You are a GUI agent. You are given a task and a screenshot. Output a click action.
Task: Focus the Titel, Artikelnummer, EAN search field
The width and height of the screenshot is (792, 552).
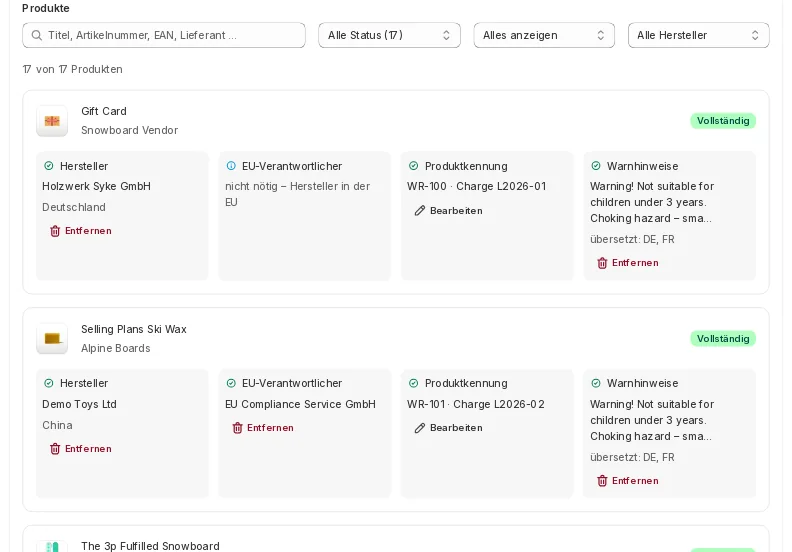(164, 35)
